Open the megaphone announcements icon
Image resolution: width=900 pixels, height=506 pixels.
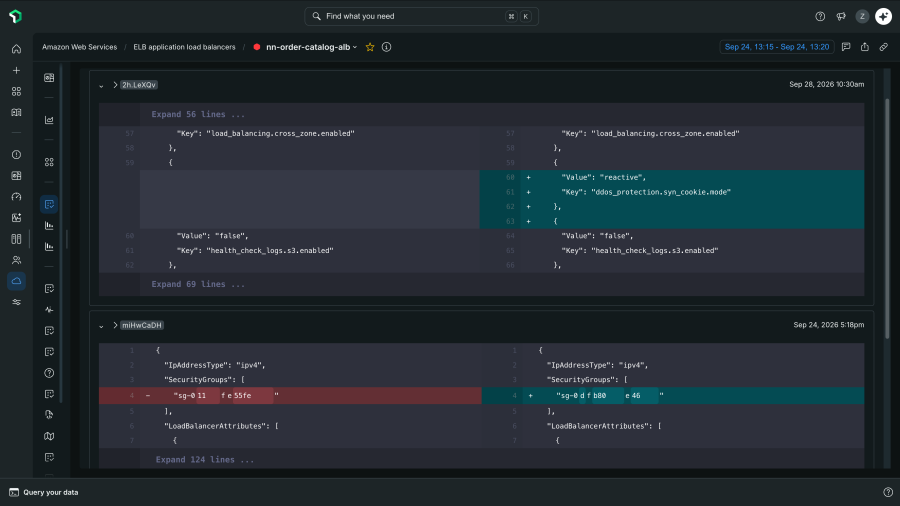point(841,17)
